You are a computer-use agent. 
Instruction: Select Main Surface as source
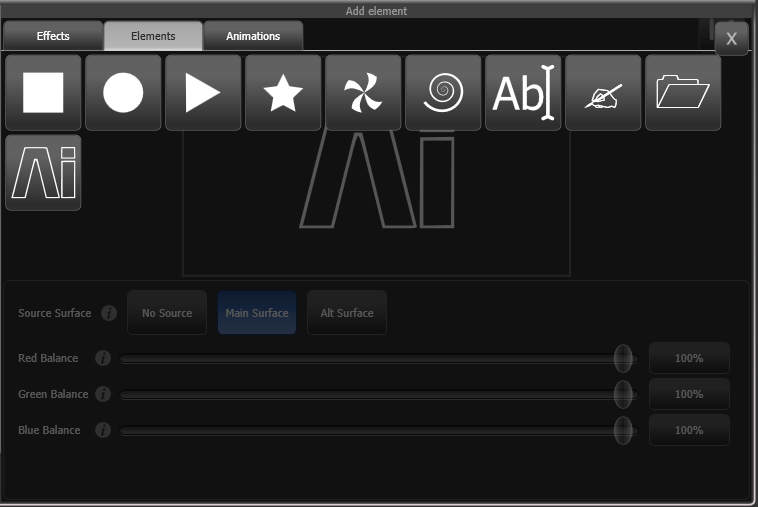257,313
